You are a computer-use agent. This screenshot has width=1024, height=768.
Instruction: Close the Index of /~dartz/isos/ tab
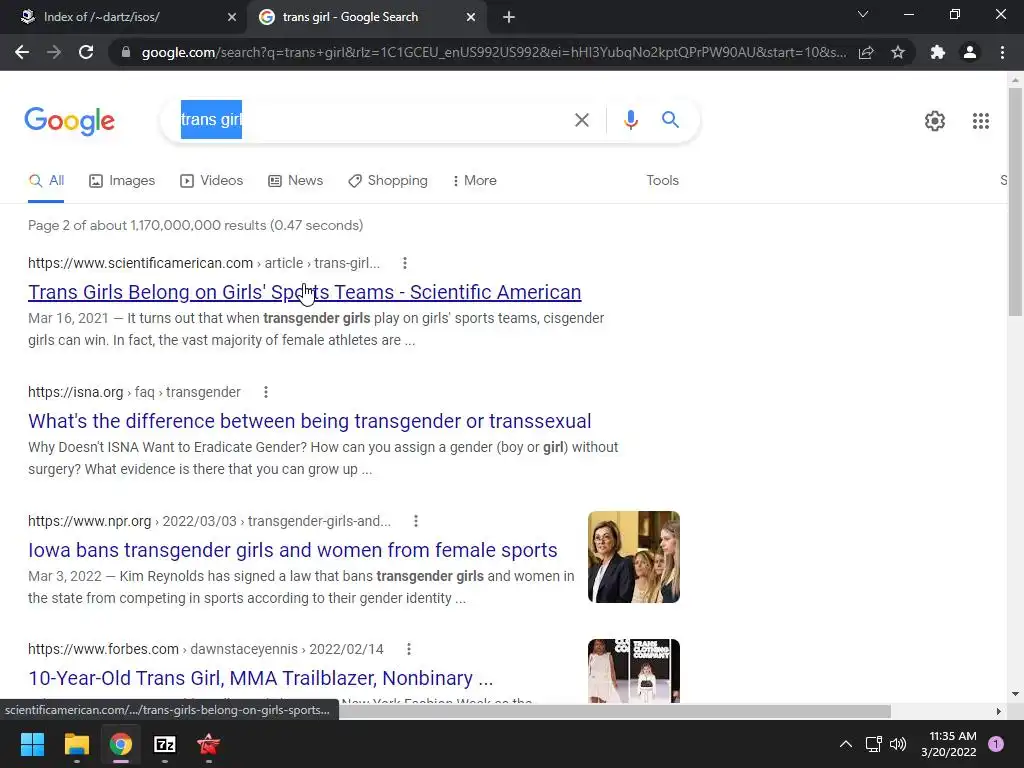tap(232, 17)
